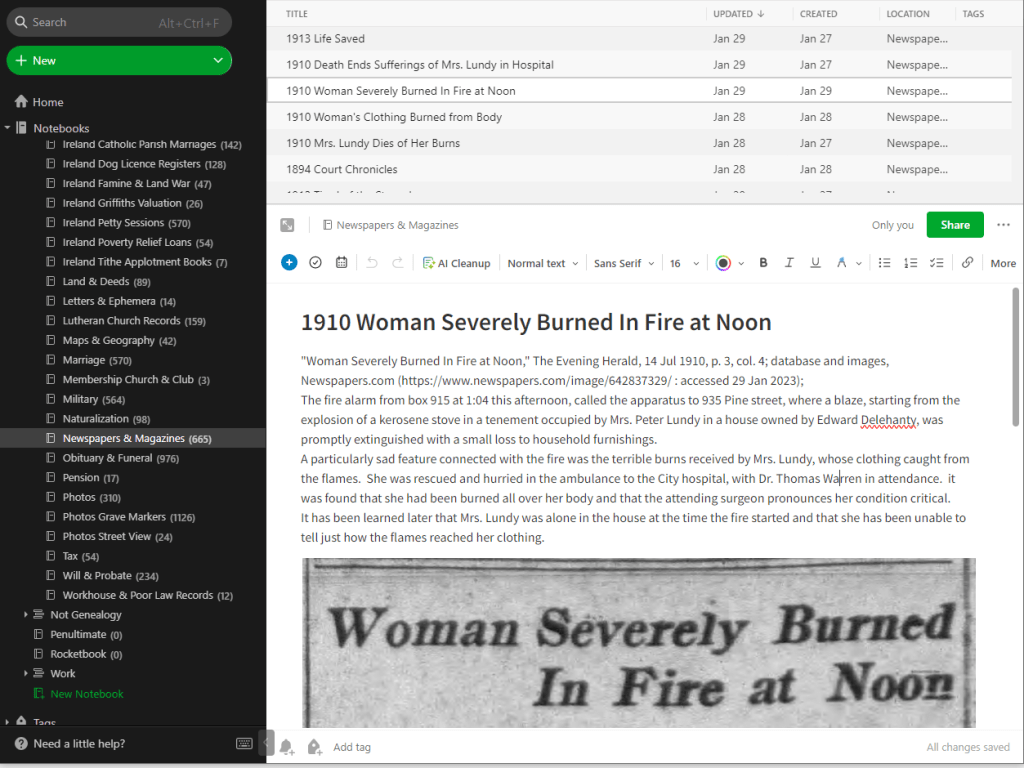Viewport: 1024px width, 768px height.
Task: Open the Sans Serif font dropdown
Action: pyautogui.click(x=623, y=263)
